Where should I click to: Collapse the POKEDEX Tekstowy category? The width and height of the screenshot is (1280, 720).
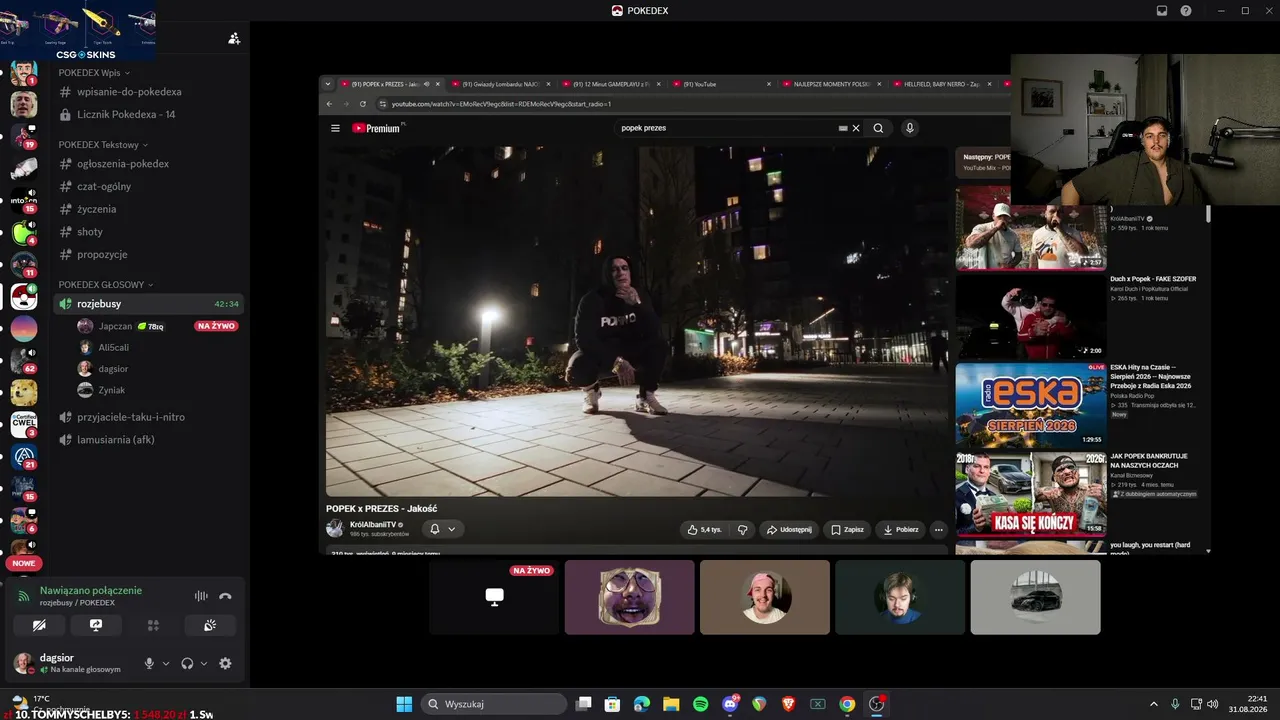tap(103, 145)
